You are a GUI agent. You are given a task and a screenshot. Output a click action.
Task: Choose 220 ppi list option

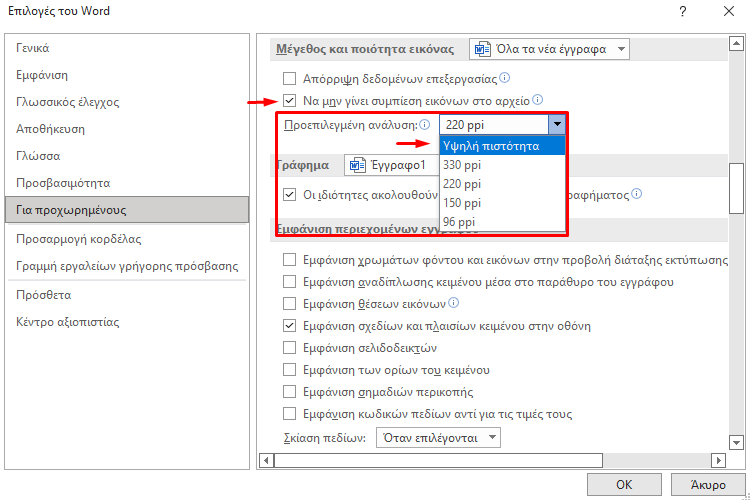pos(502,184)
